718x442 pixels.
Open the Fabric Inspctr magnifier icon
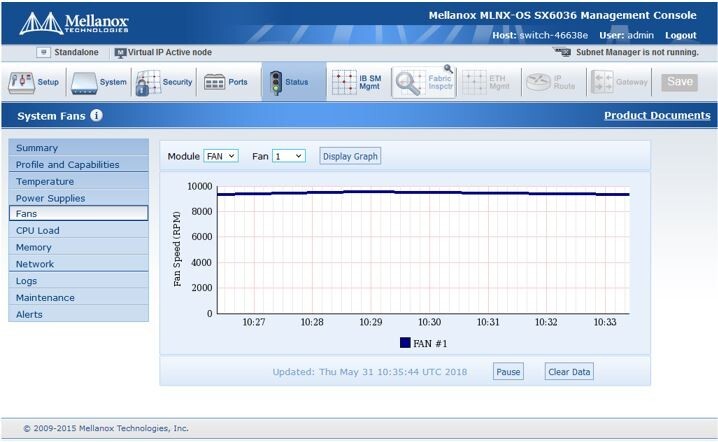[x=410, y=82]
